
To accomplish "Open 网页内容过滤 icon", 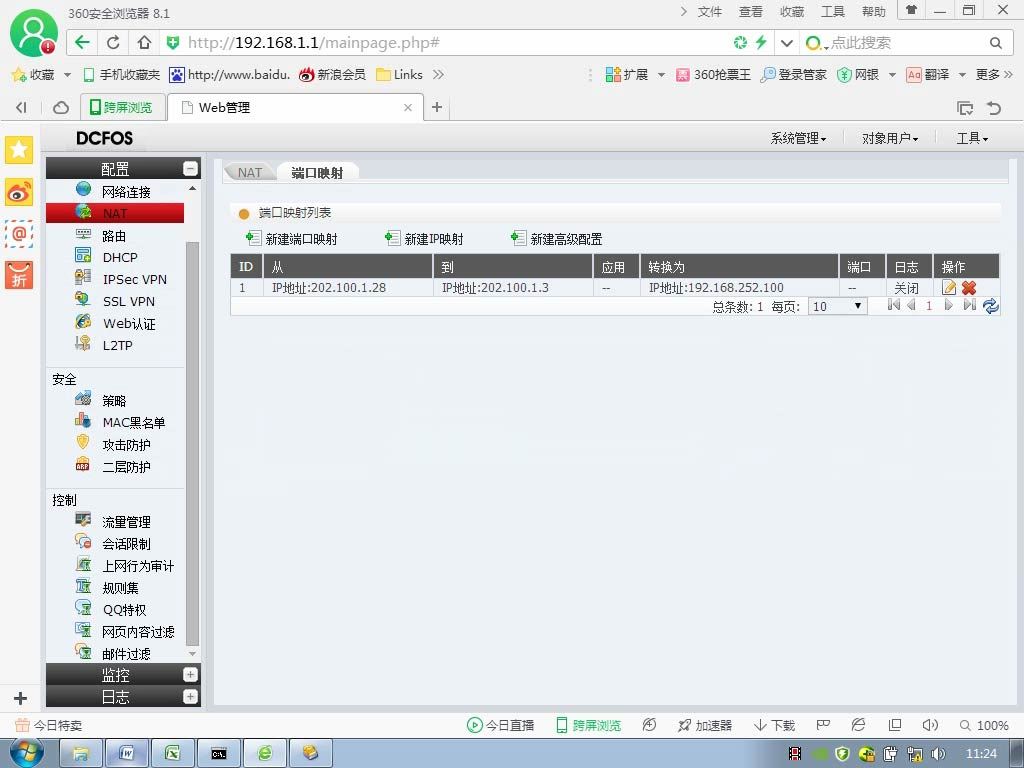I will [x=84, y=630].
